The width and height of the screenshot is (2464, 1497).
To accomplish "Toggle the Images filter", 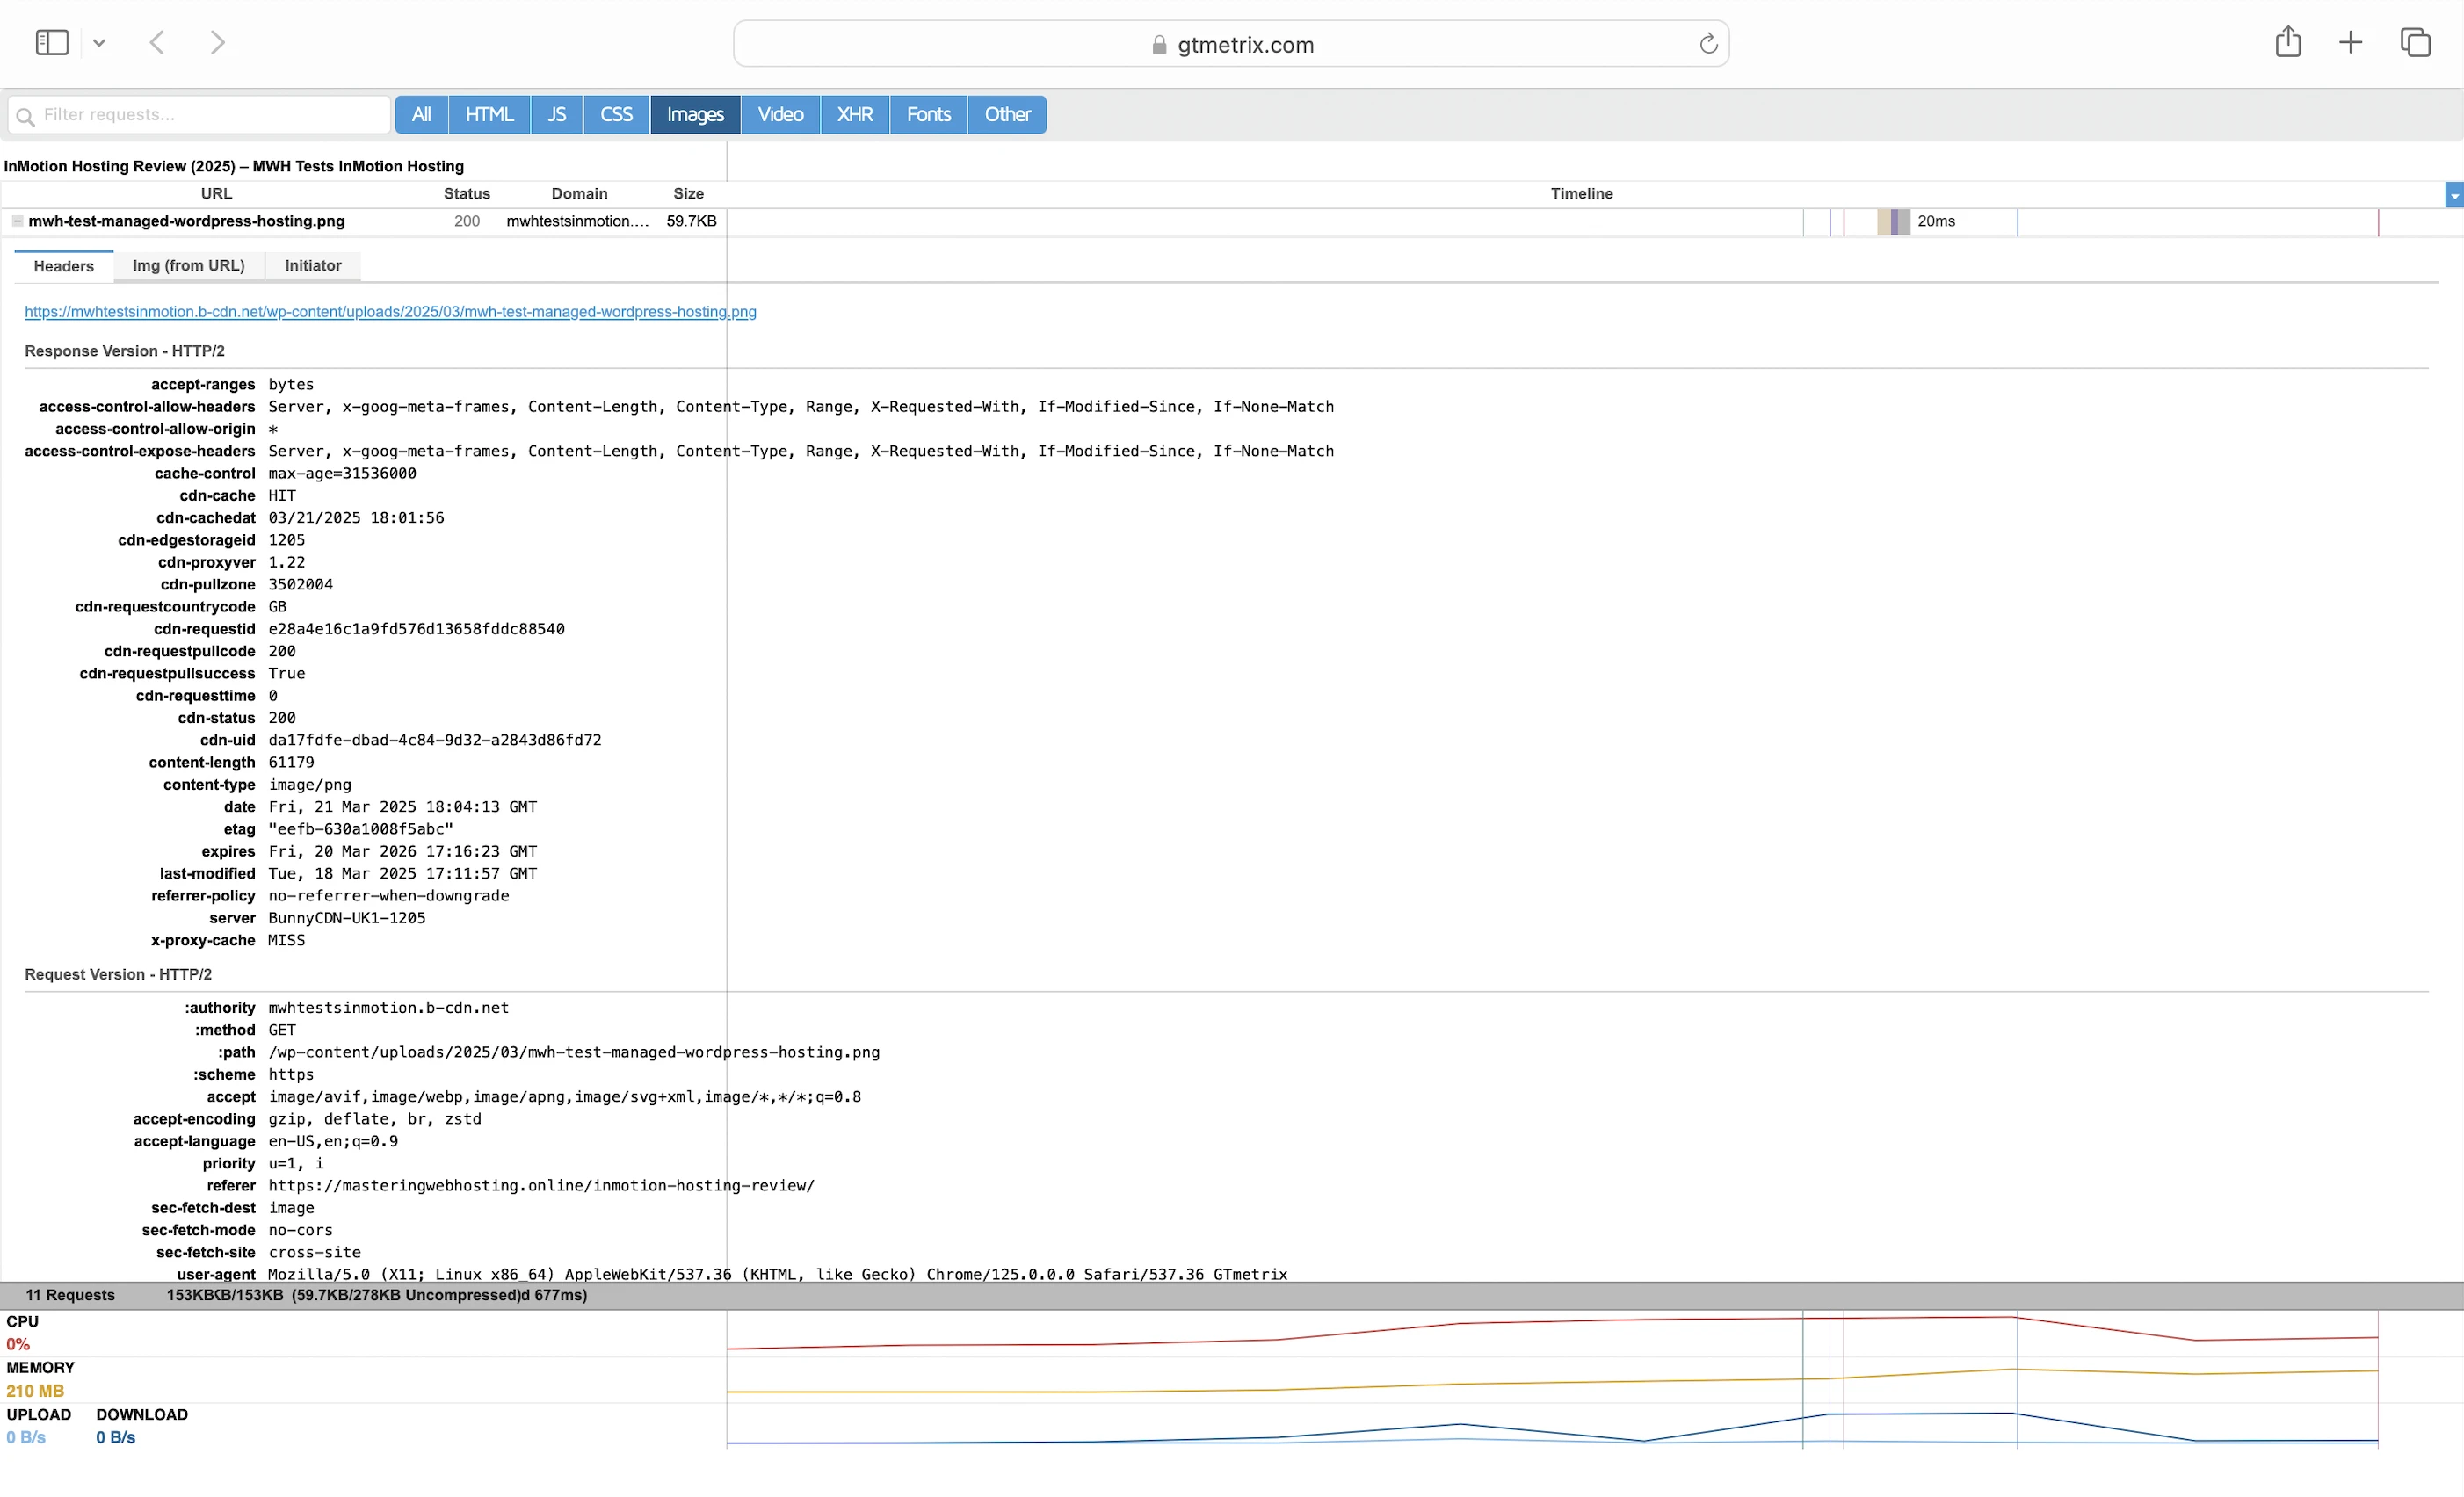I will point(695,115).
